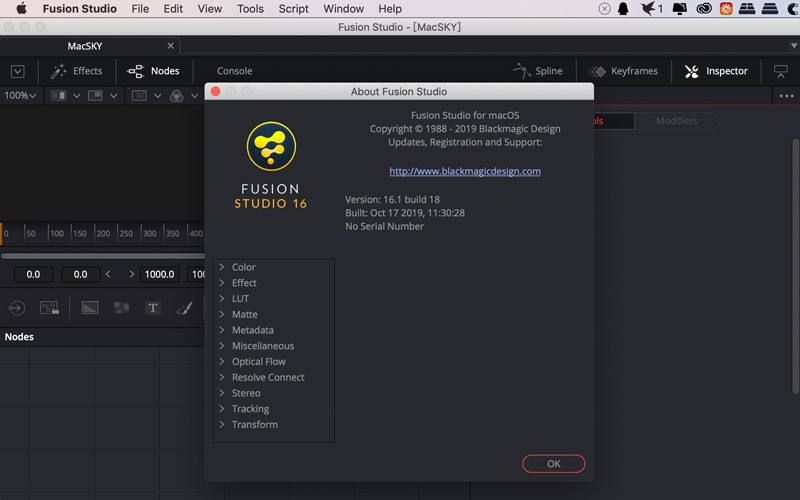Open the Inspector three-dots options menu
The width and height of the screenshot is (800, 500).
[786, 95]
